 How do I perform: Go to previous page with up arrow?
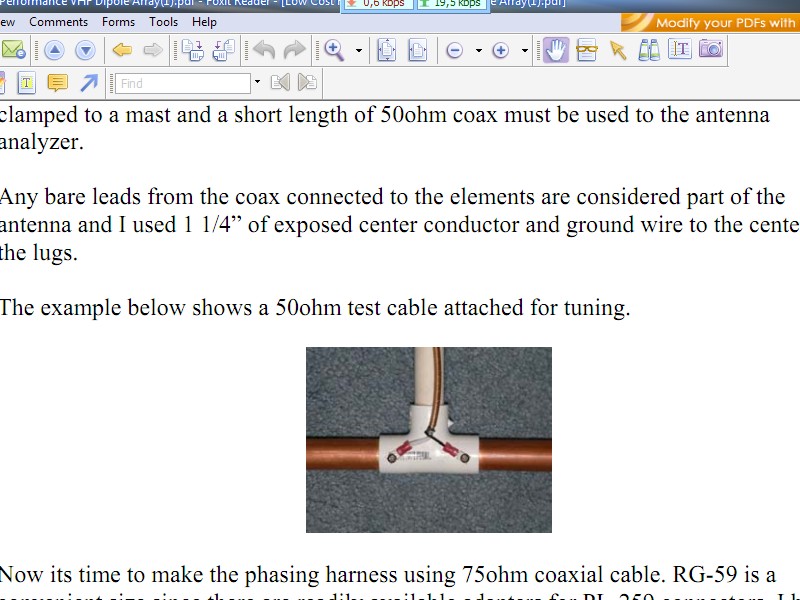coord(54,50)
